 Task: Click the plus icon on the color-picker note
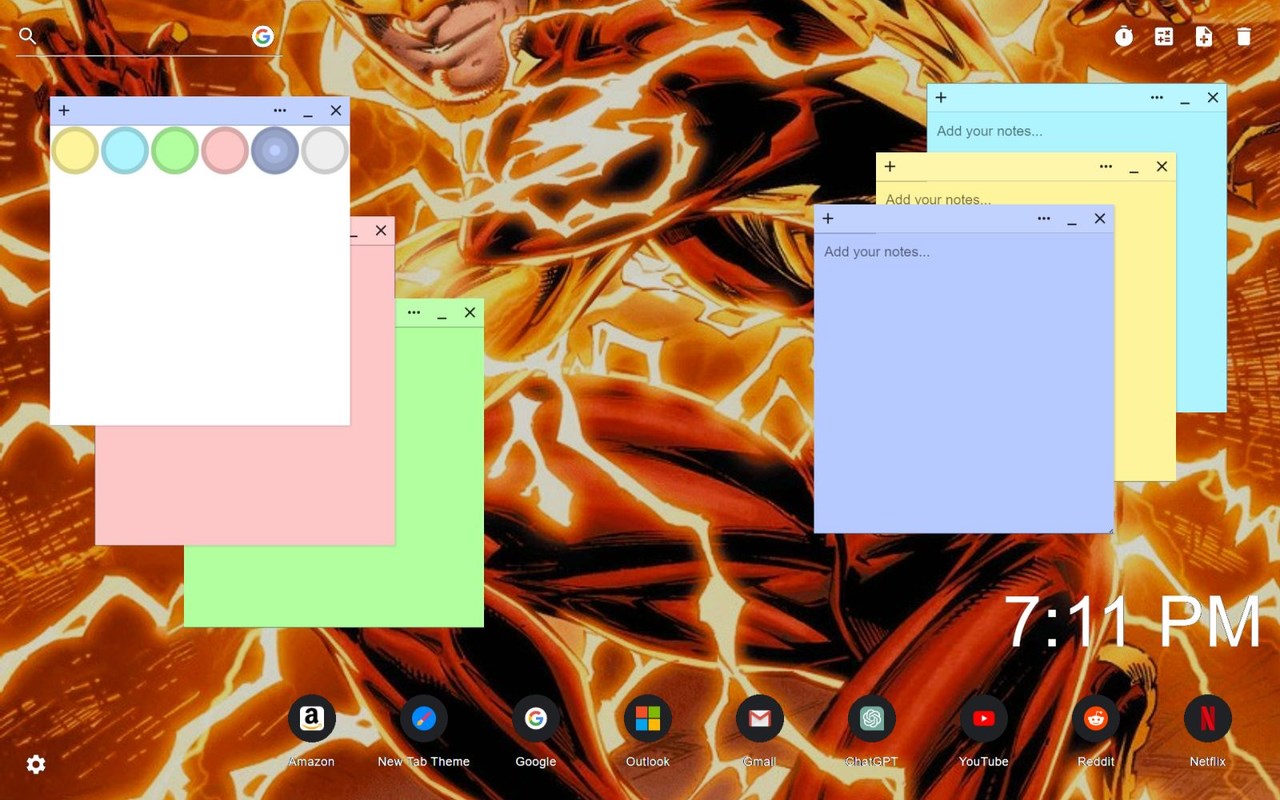click(64, 111)
